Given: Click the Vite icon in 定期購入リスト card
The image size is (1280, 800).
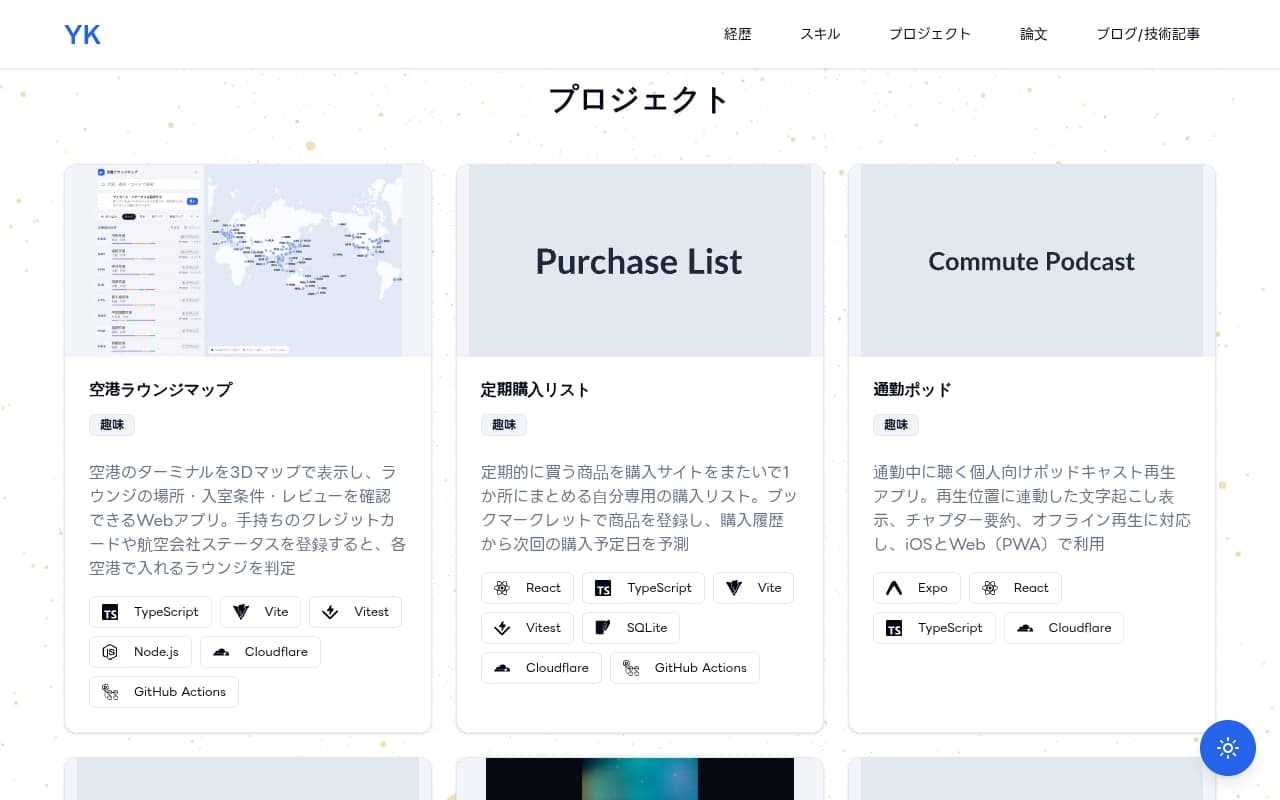Looking at the screenshot, I should point(734,588).
